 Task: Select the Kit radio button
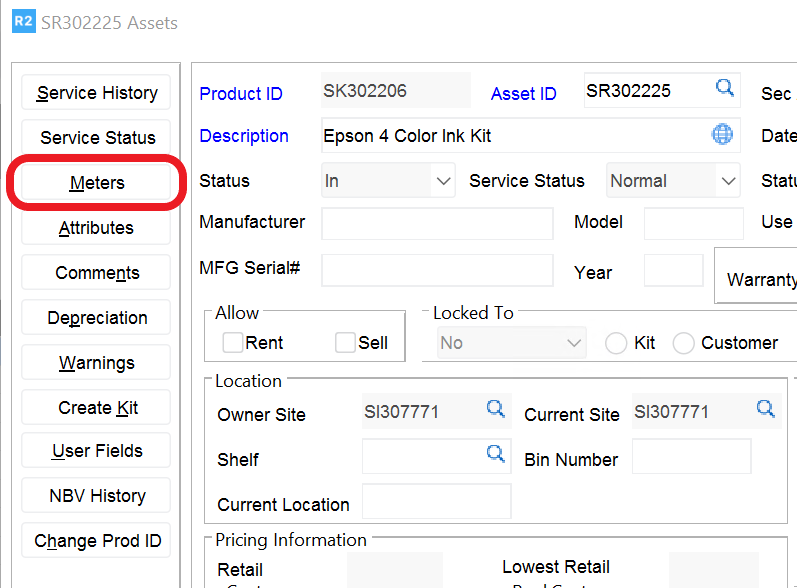pos(616,343)
